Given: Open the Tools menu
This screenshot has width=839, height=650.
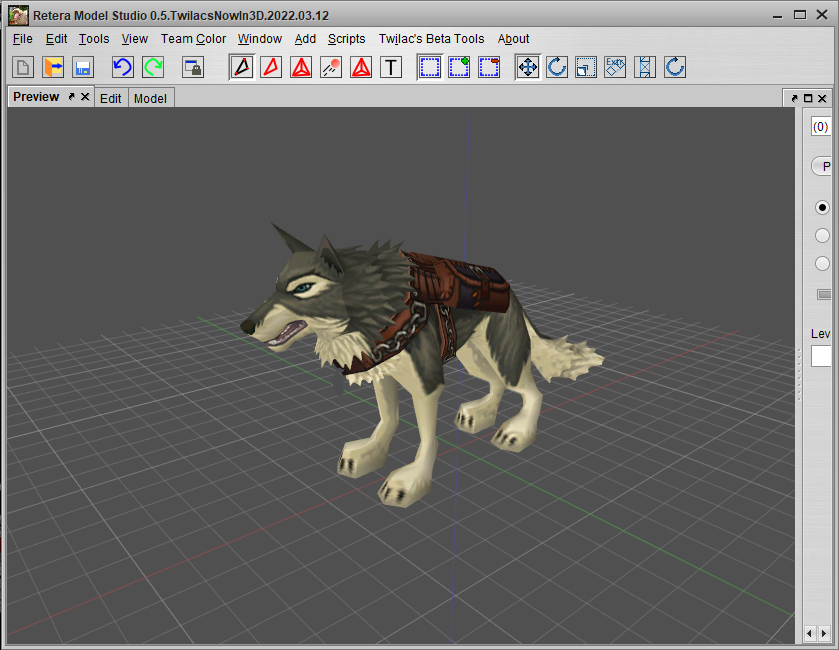Looking at the screenshot, I should pos(94,39).
